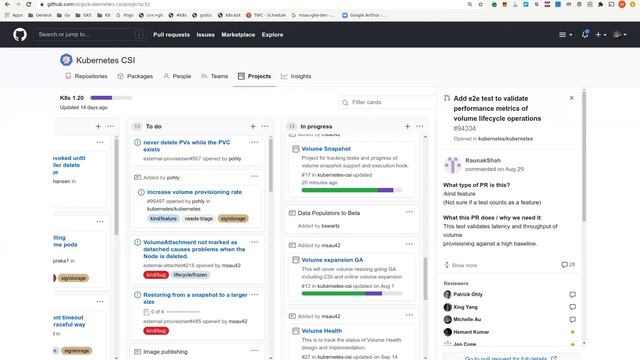Click the Volume Snapshot progress bar
This screenshot has width=640, height=360.
351,190
